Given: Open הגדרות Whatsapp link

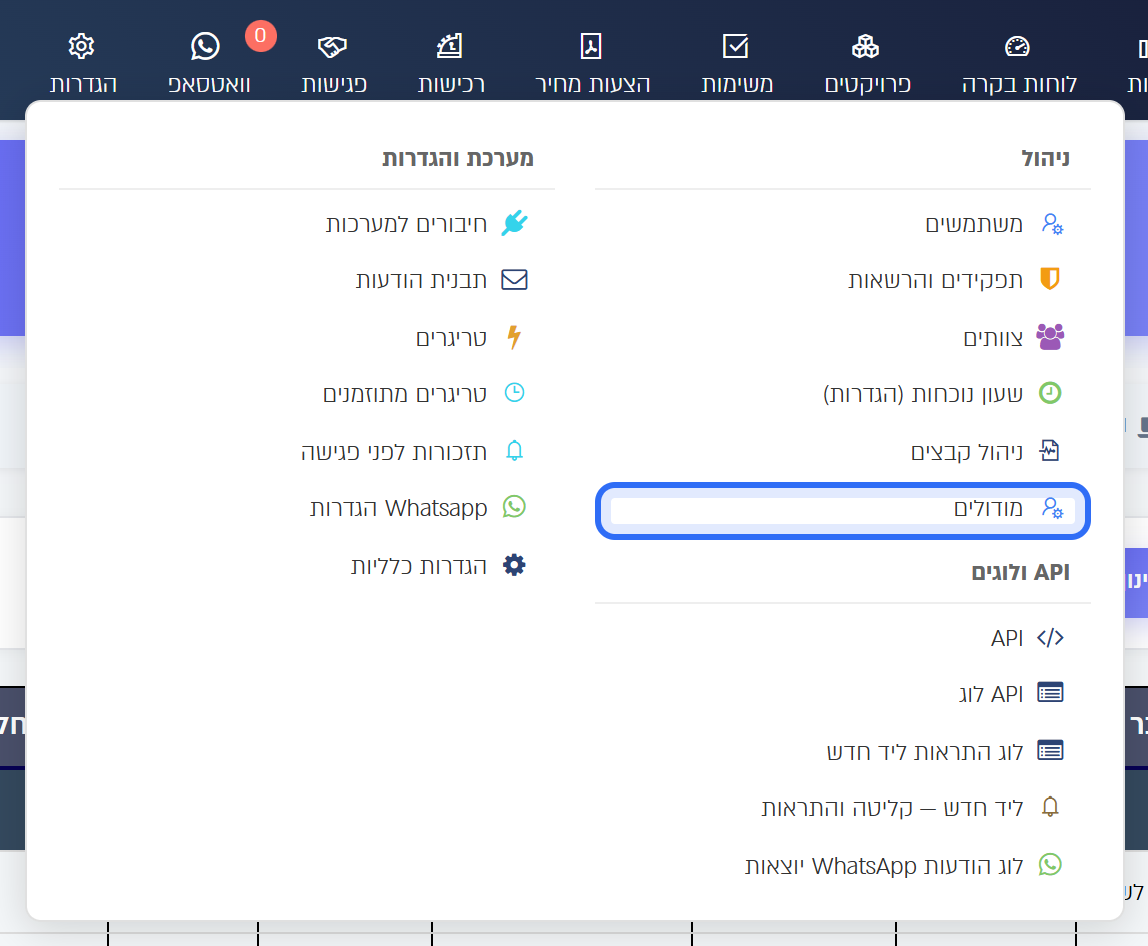Looking at the screenshot, I should pyautogui.click(x=398, y=507).
